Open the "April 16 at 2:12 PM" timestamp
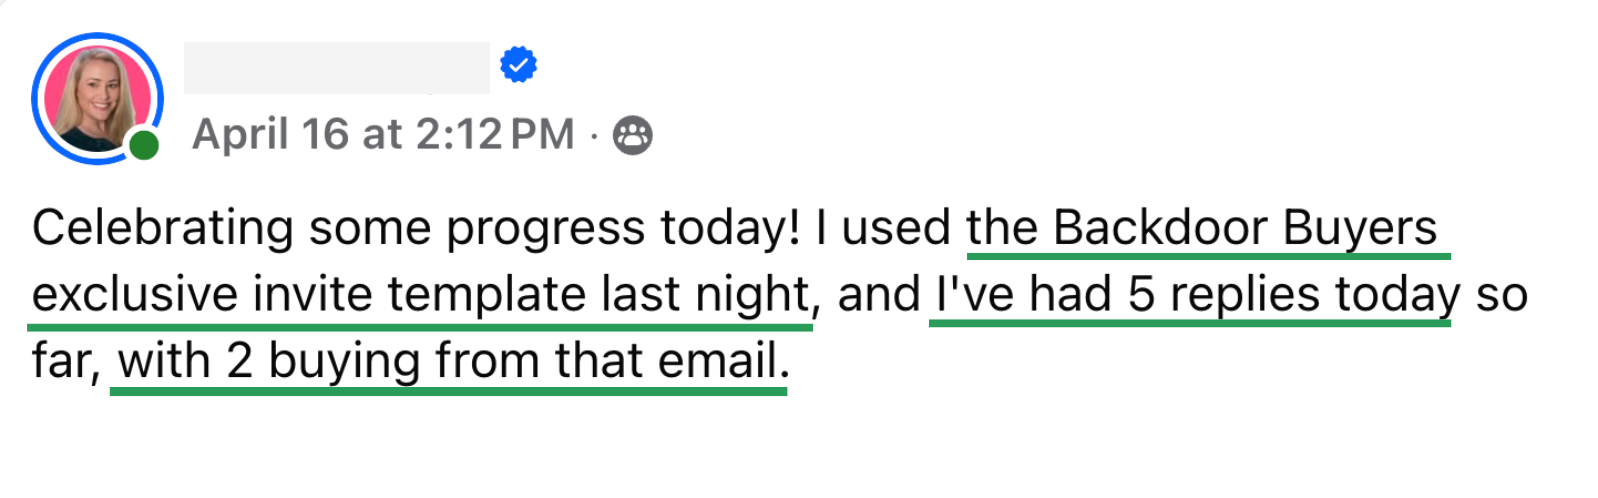 click(x=383, y=134)
